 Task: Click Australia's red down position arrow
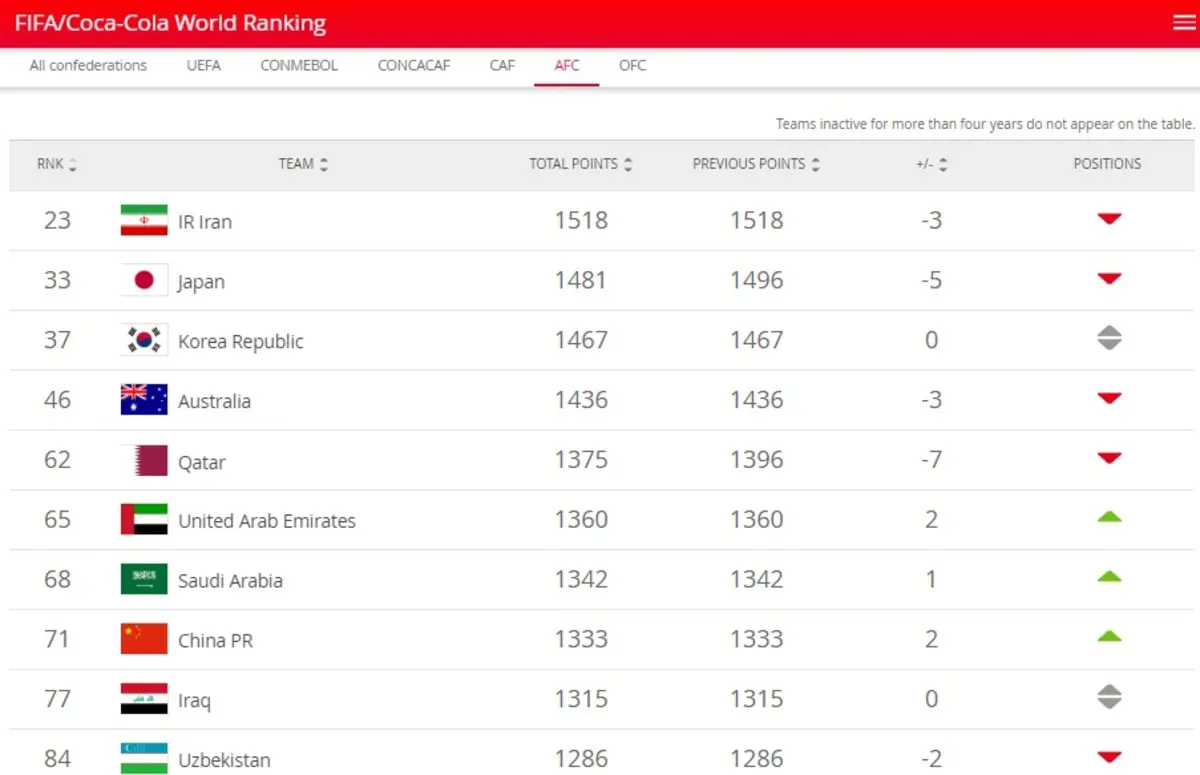(1108, 399)
